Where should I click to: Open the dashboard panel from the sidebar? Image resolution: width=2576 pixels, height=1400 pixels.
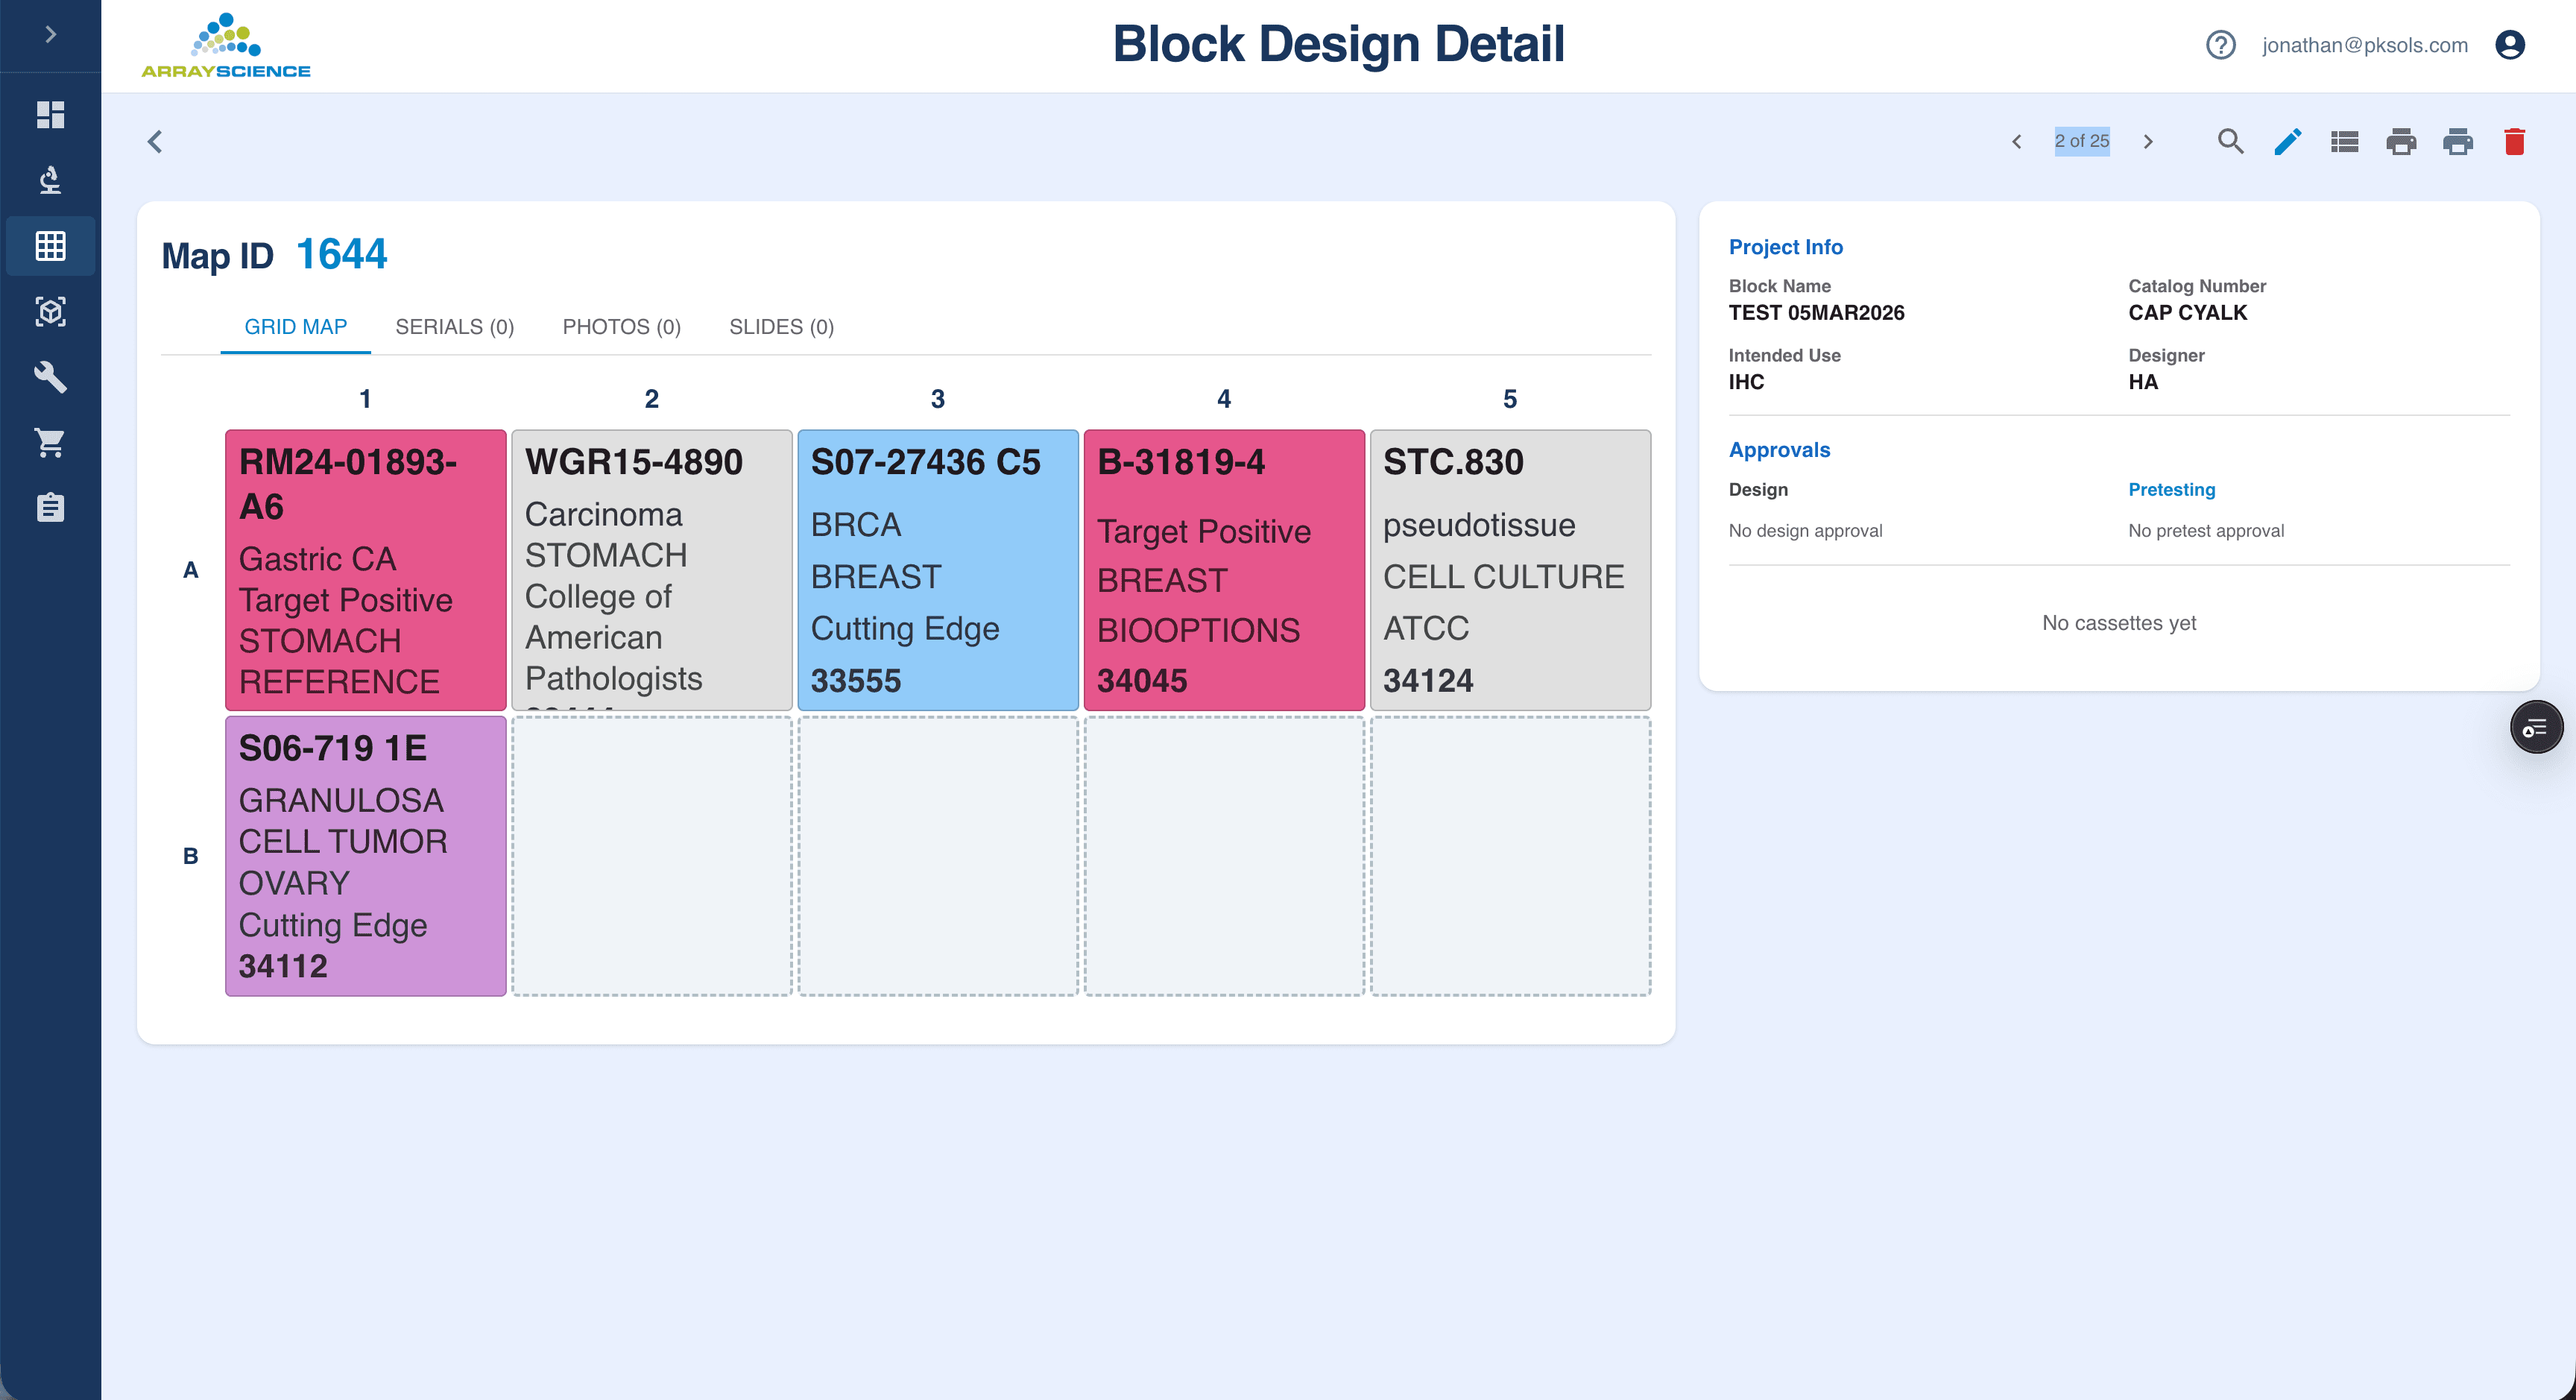[x=50, y=115]
